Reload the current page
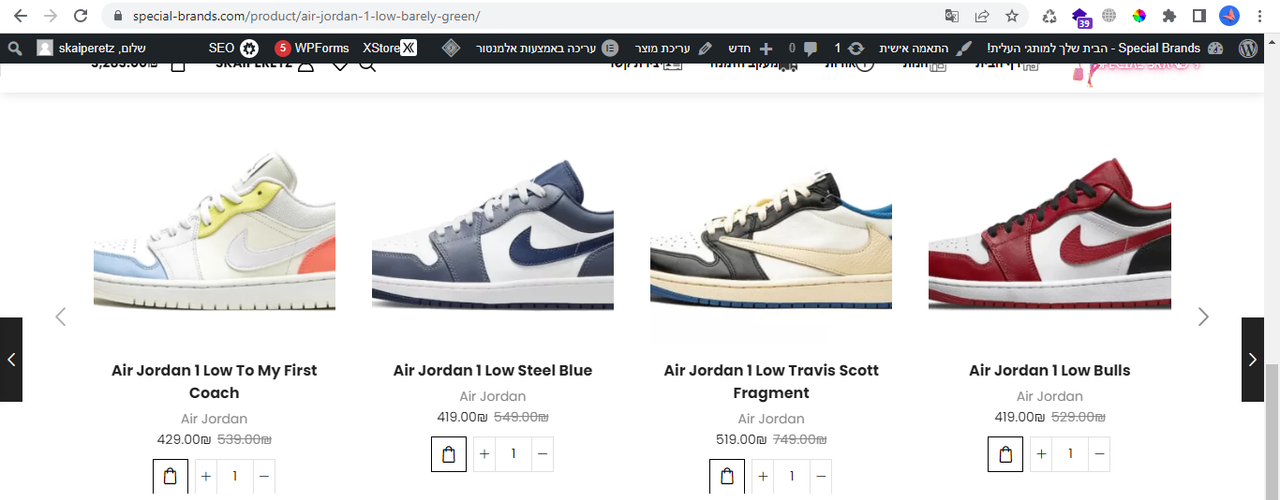Screen dimensions: 1280x500 tap(80, 16)
